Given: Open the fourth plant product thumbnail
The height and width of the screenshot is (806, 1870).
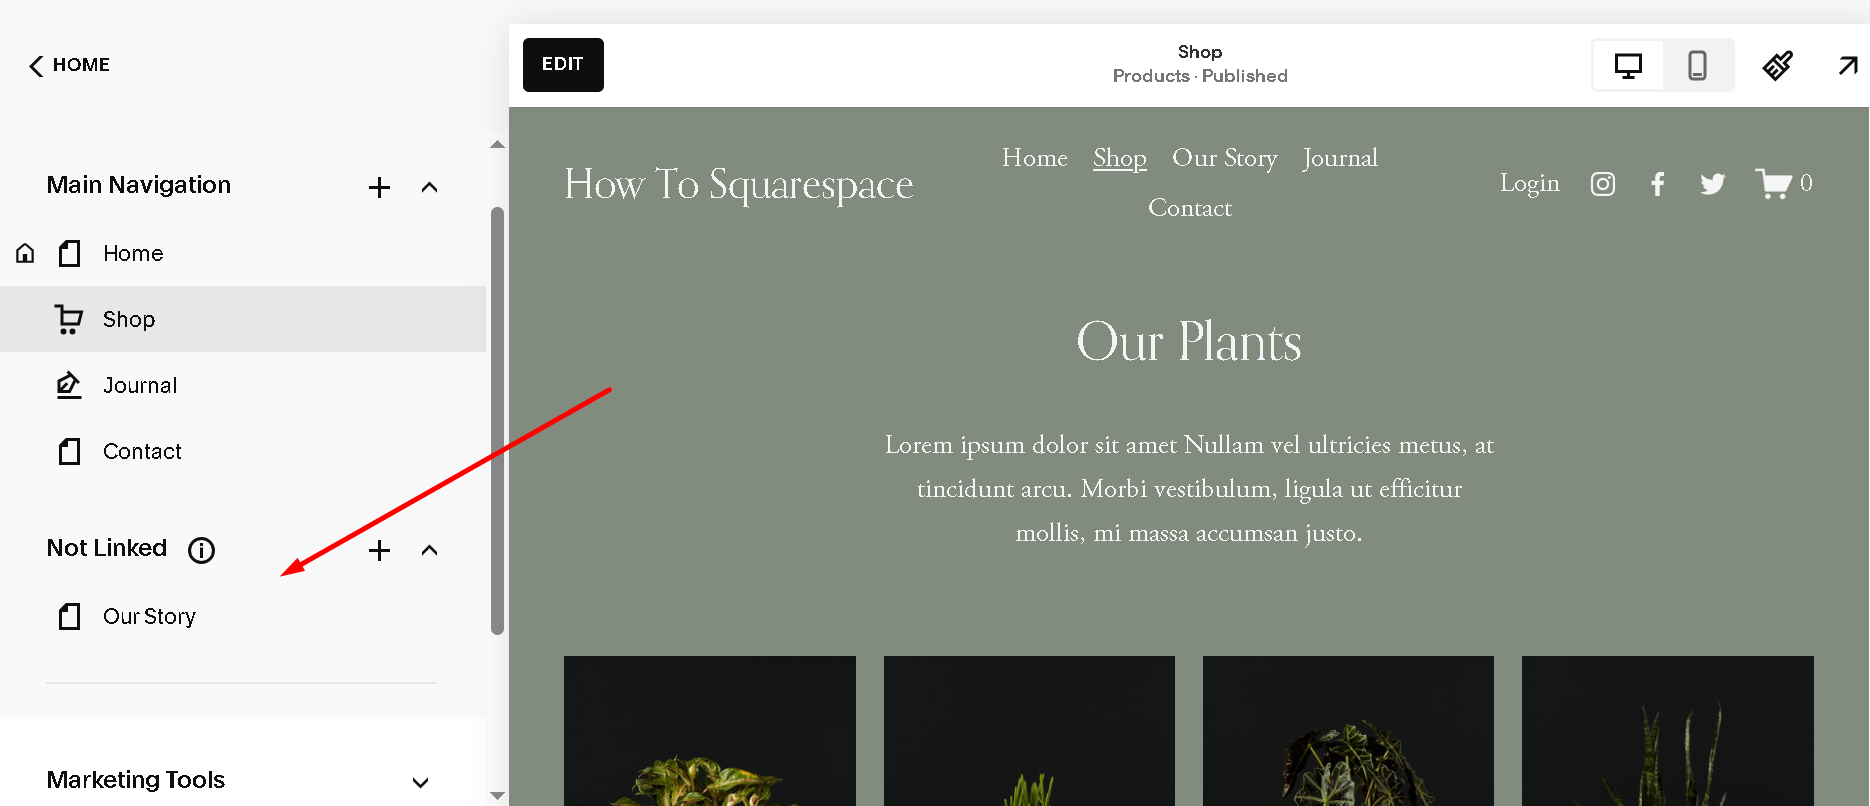Looking at the screenshot, I should pos(1668,731).
